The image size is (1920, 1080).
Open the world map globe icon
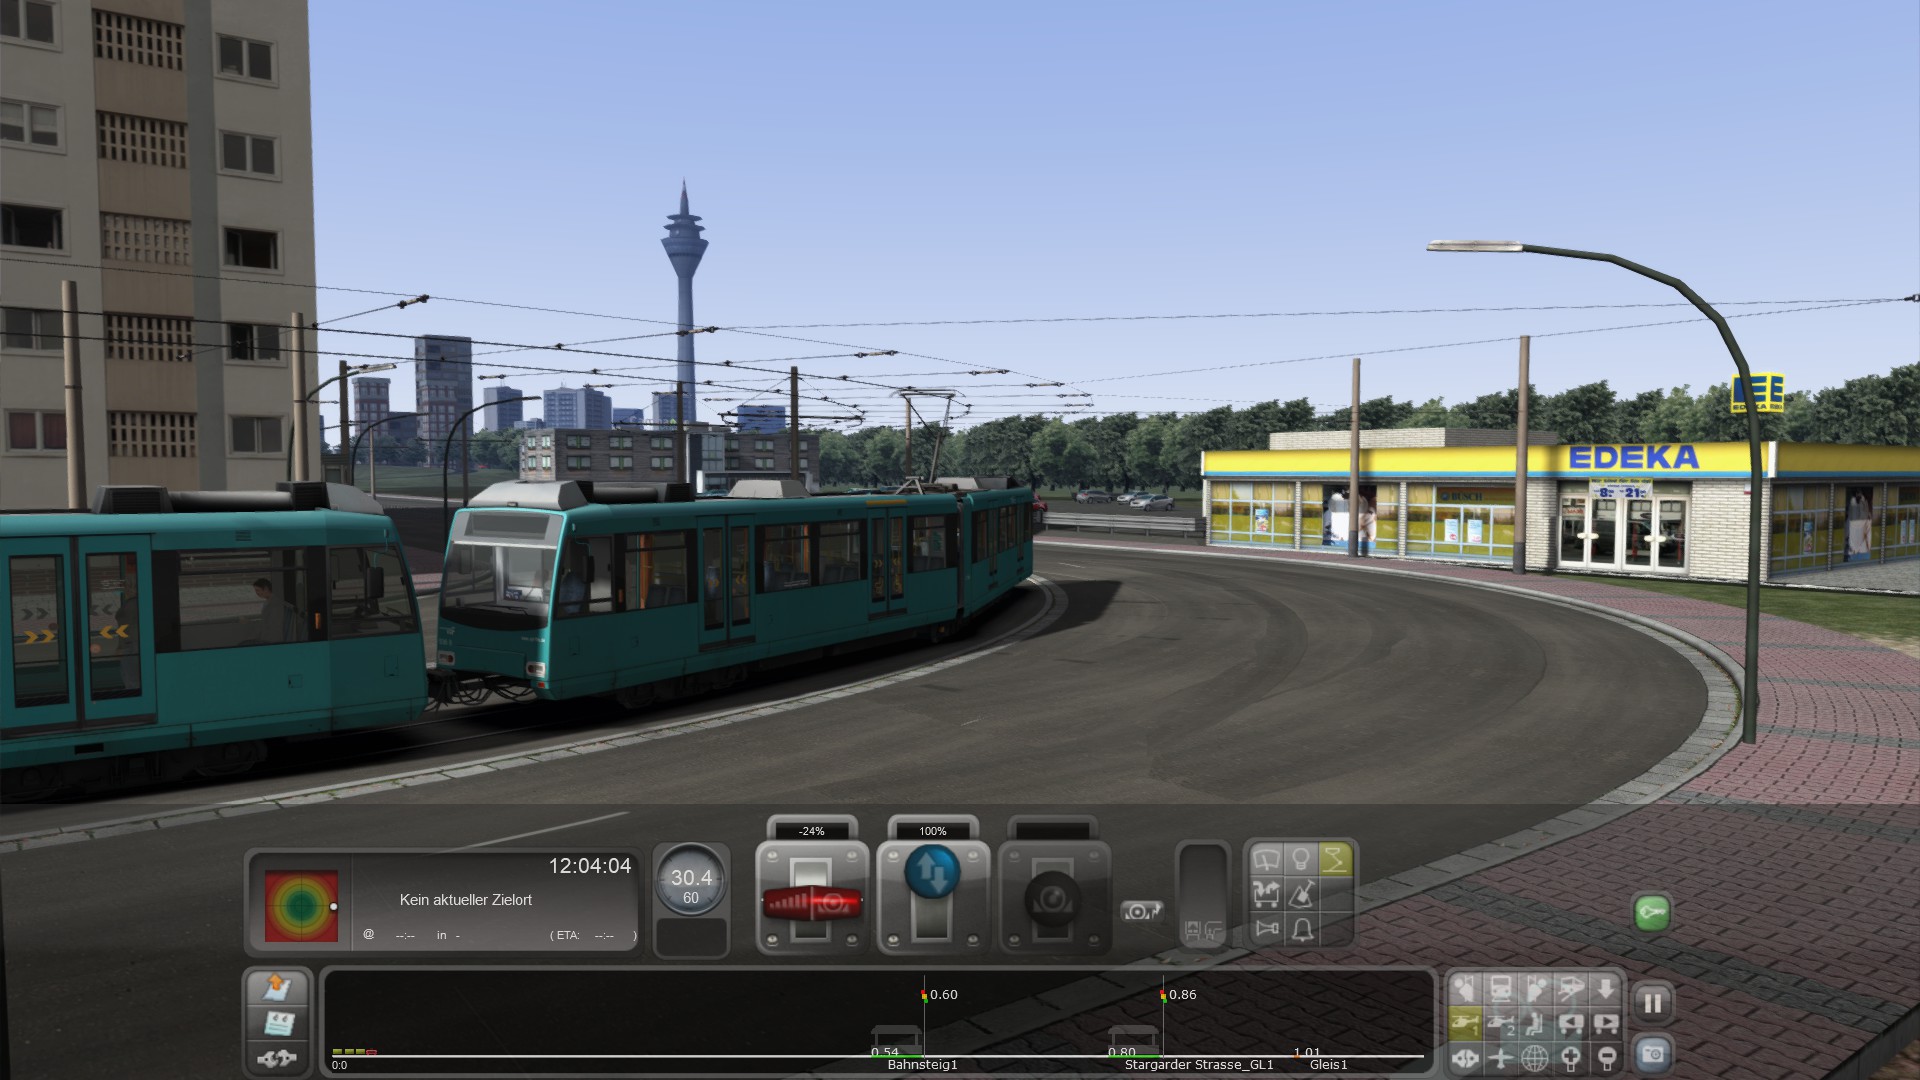click(1535, 1057)
